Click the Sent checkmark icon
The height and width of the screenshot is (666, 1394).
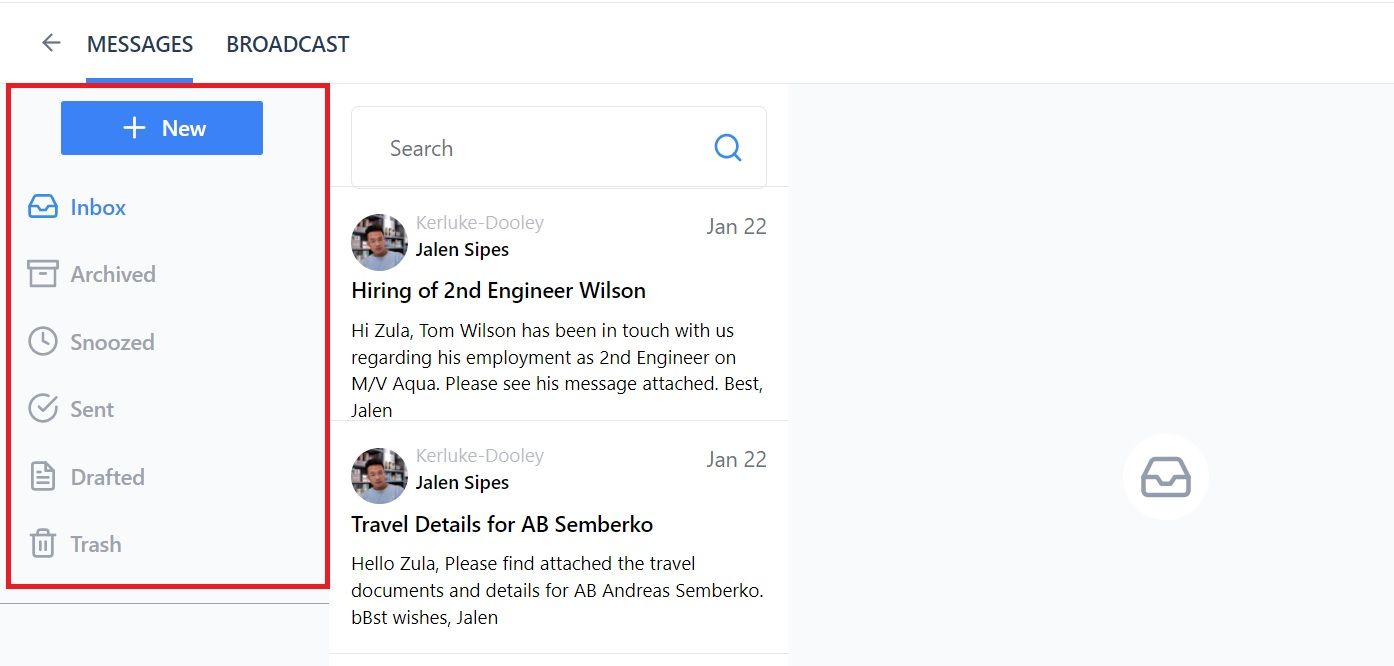(43, 409)
